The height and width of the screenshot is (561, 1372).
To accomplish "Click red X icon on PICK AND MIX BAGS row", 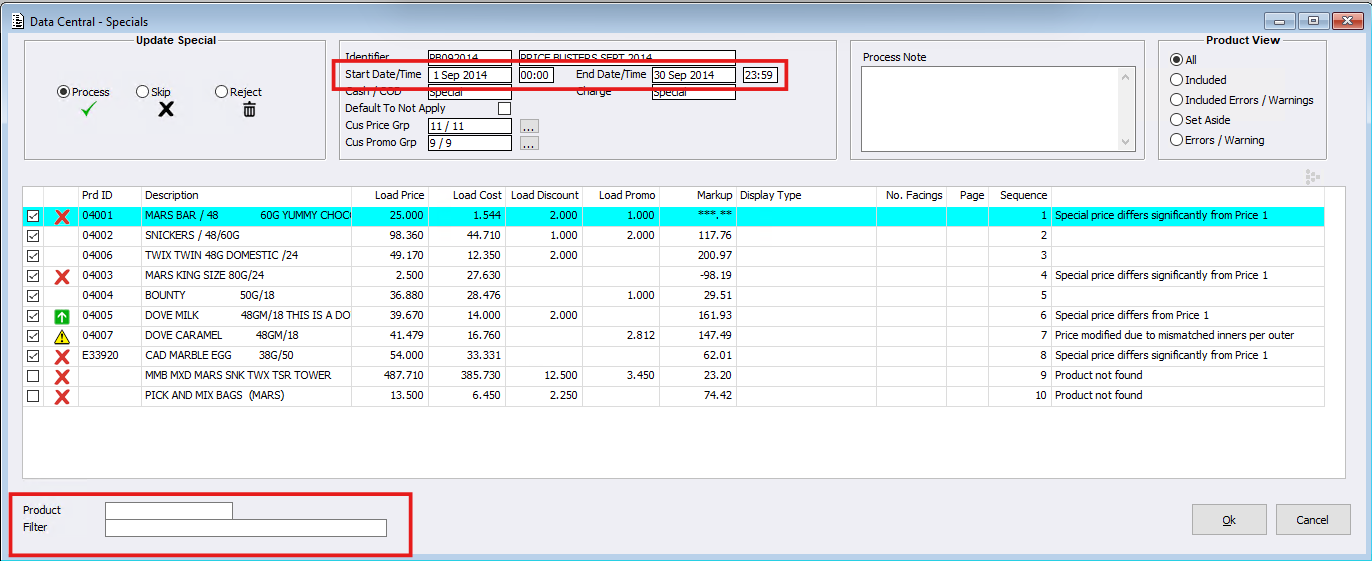I will [x=62, y=396].
